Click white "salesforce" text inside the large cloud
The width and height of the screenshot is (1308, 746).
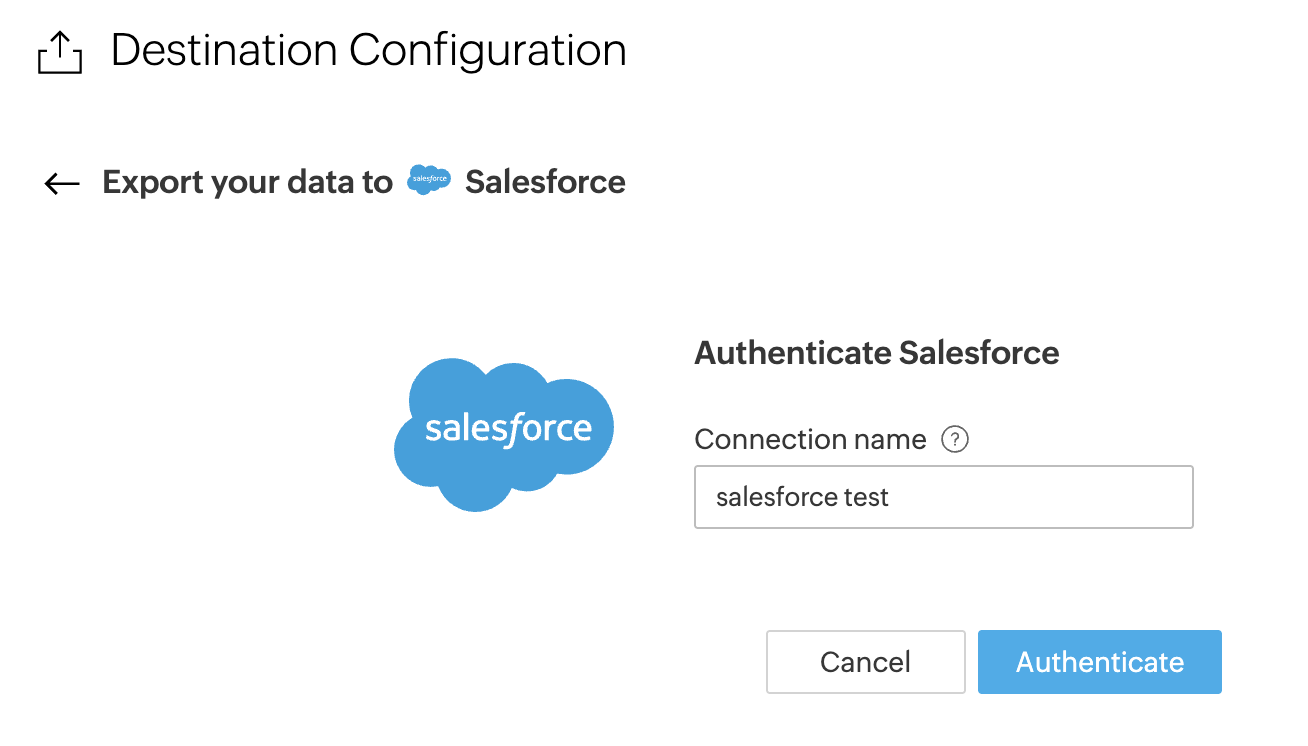click(508, 429)
